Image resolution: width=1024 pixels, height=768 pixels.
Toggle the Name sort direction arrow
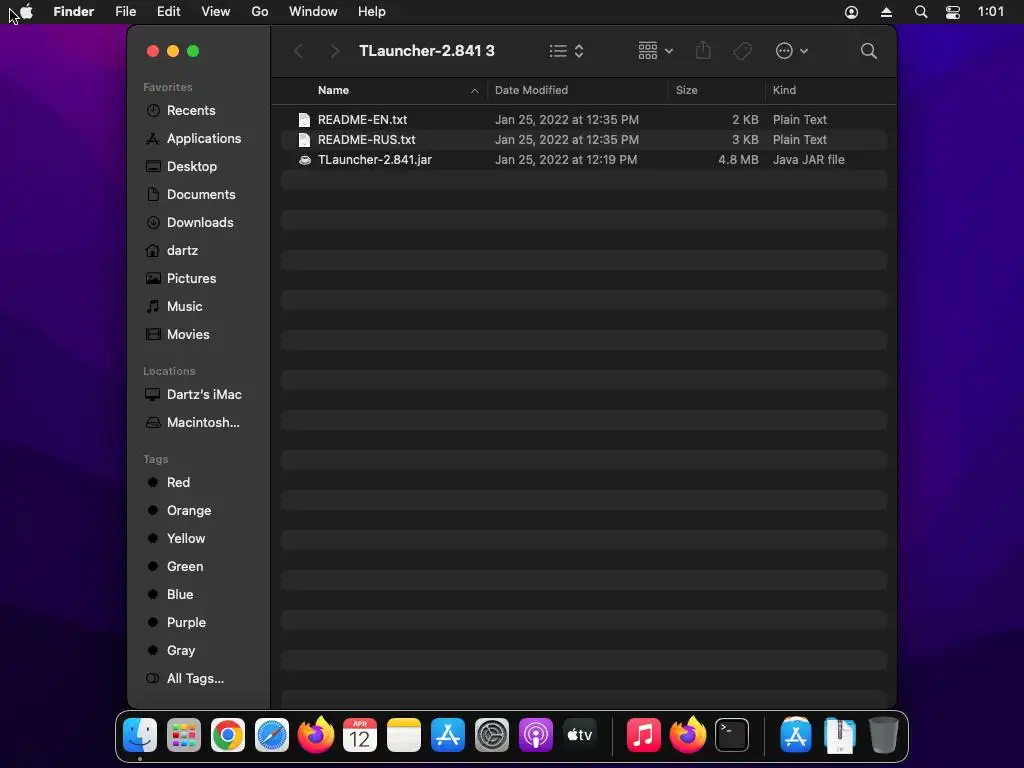pos(475,91)
